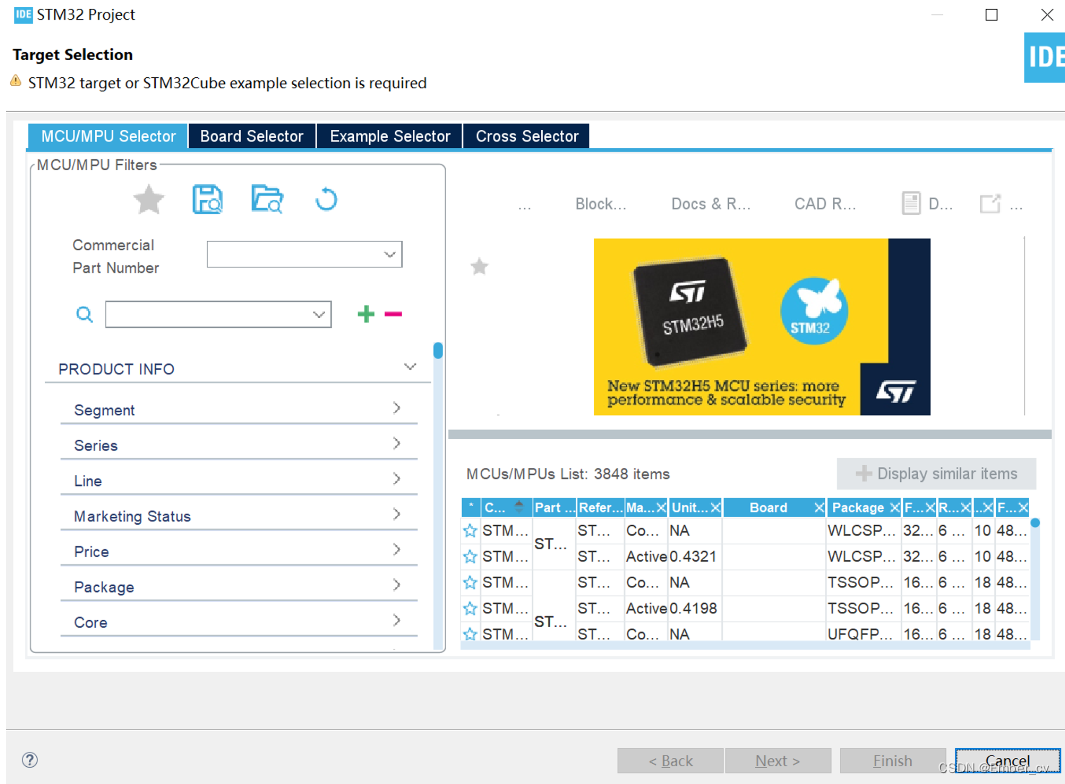Click the load search folder icon

[x=267, y=200]
